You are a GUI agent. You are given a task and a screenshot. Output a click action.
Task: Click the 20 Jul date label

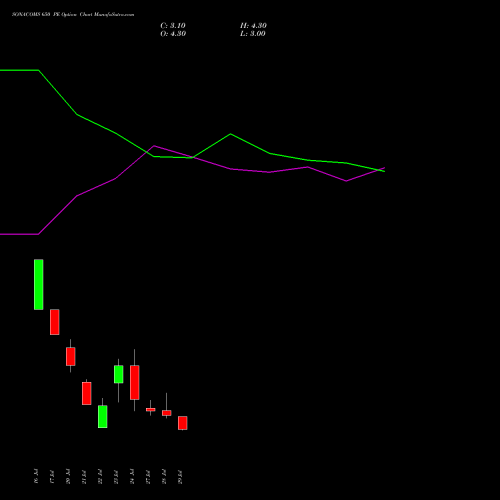[x=68, y=476]
